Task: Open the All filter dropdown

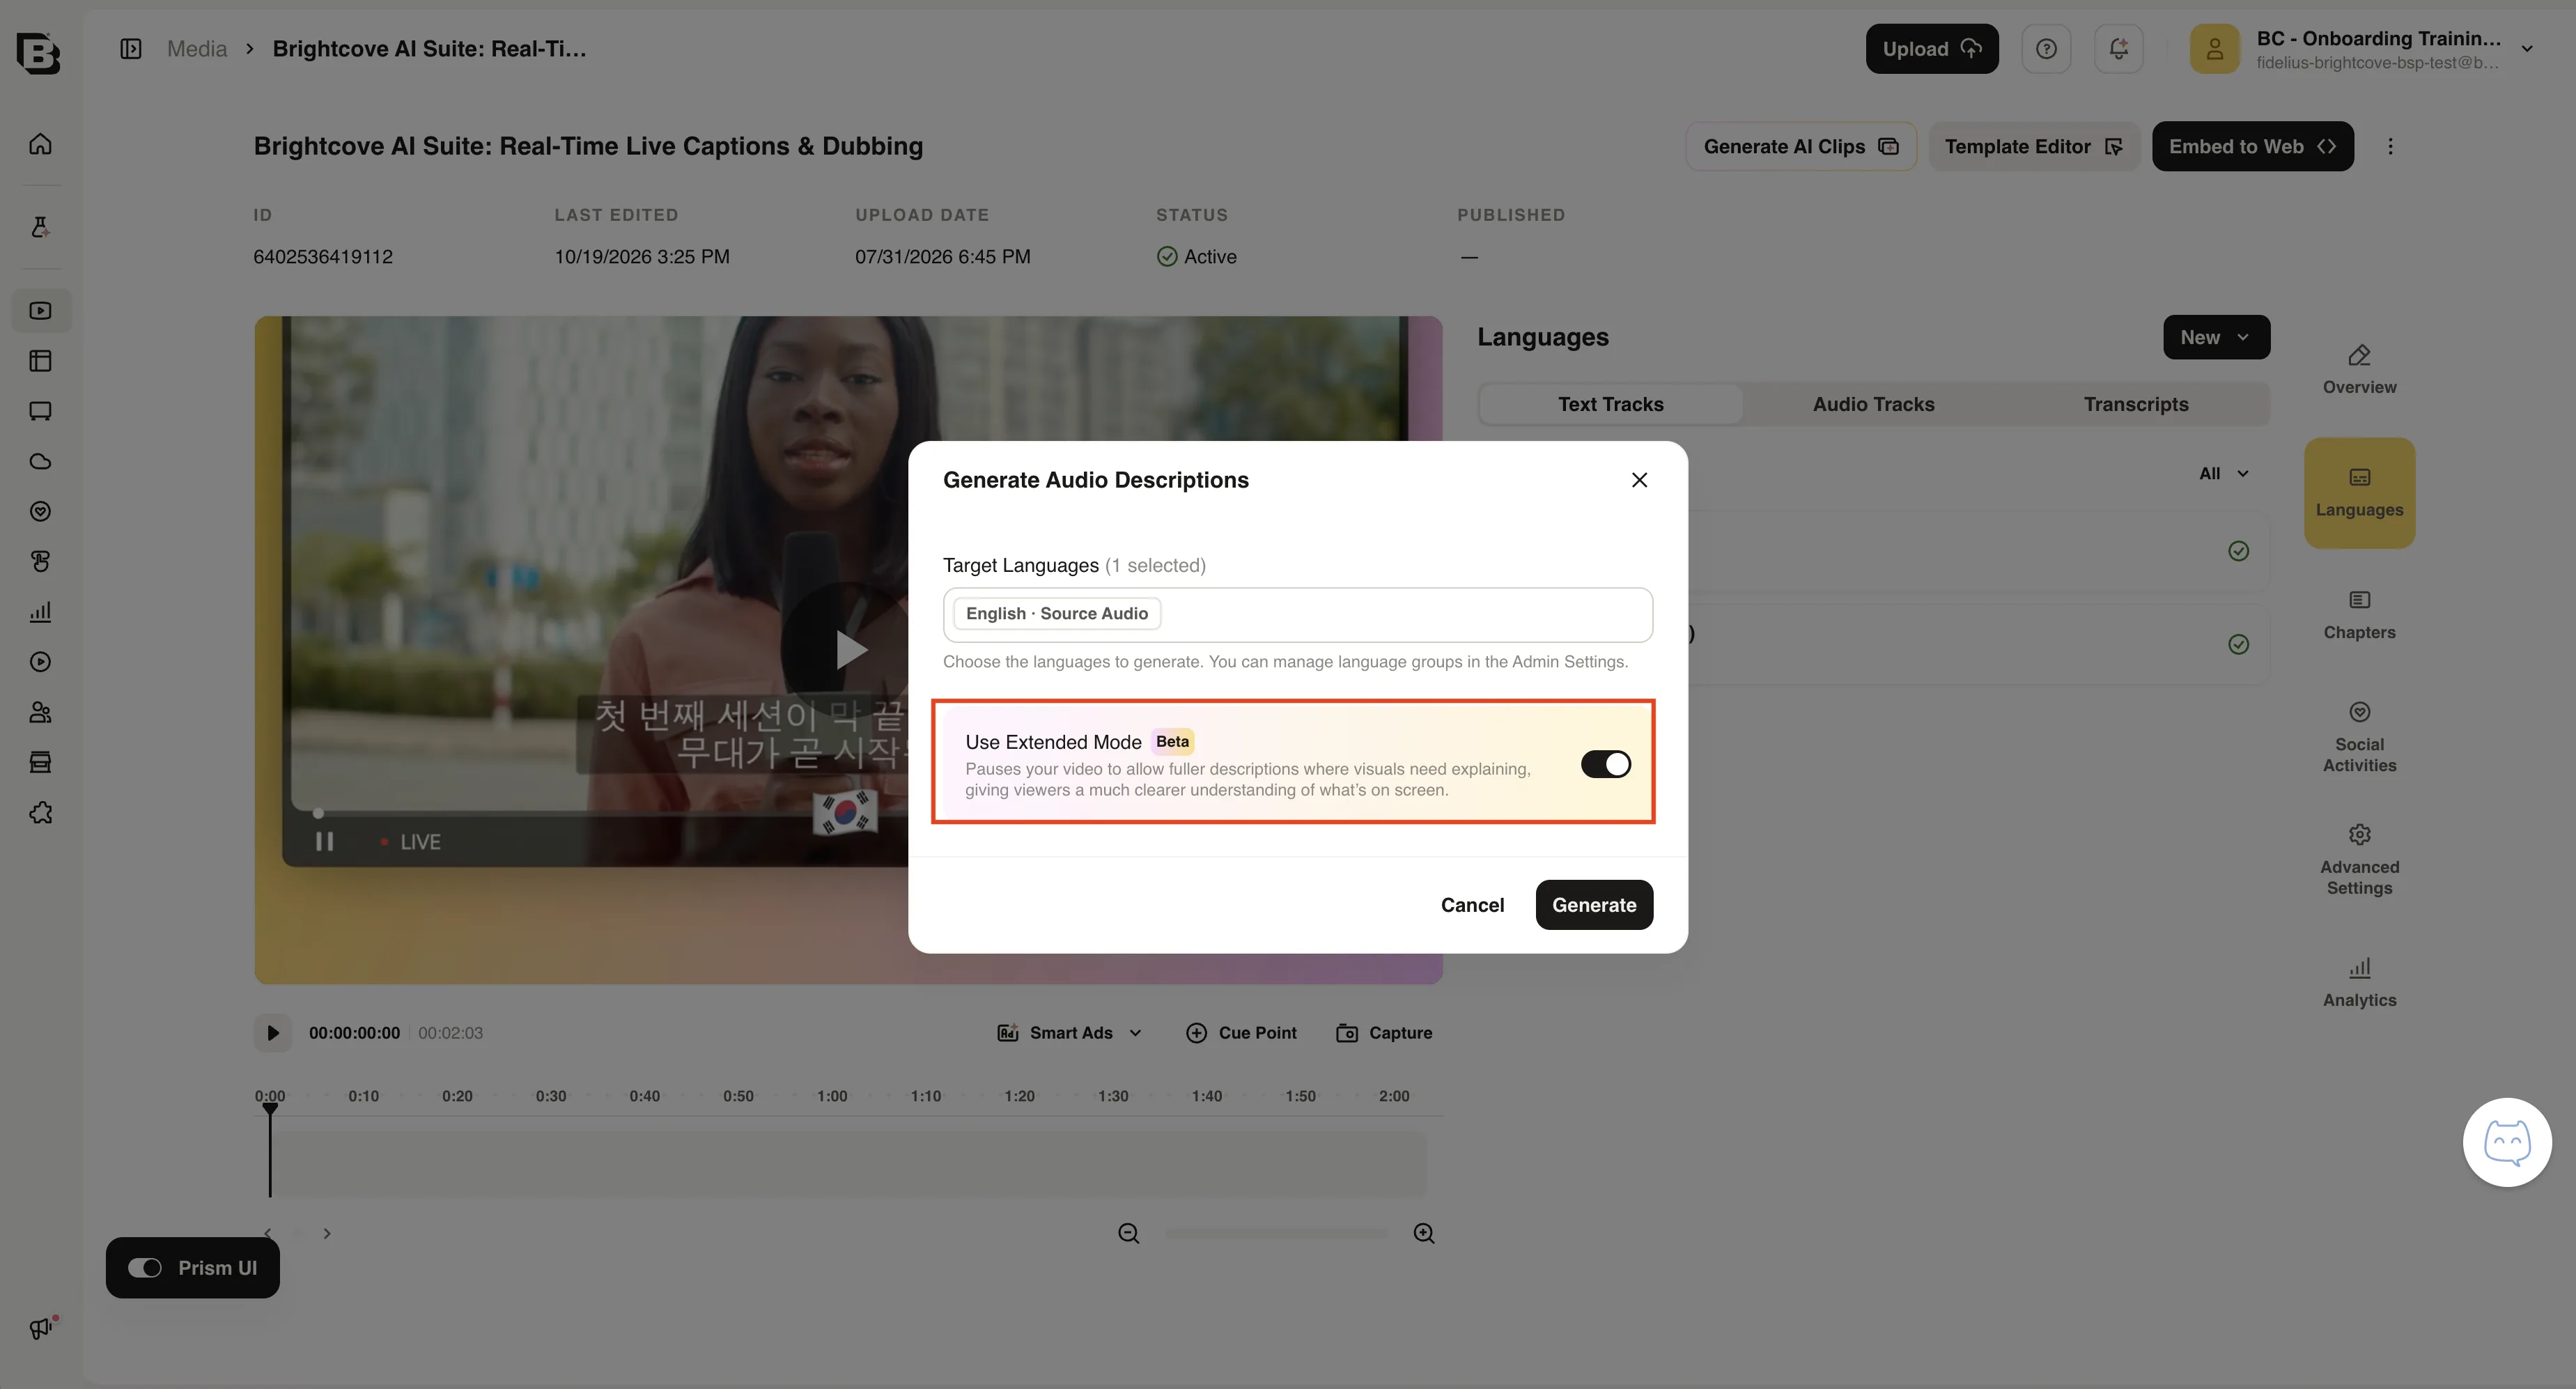Action: click(x=2223, y=473)
